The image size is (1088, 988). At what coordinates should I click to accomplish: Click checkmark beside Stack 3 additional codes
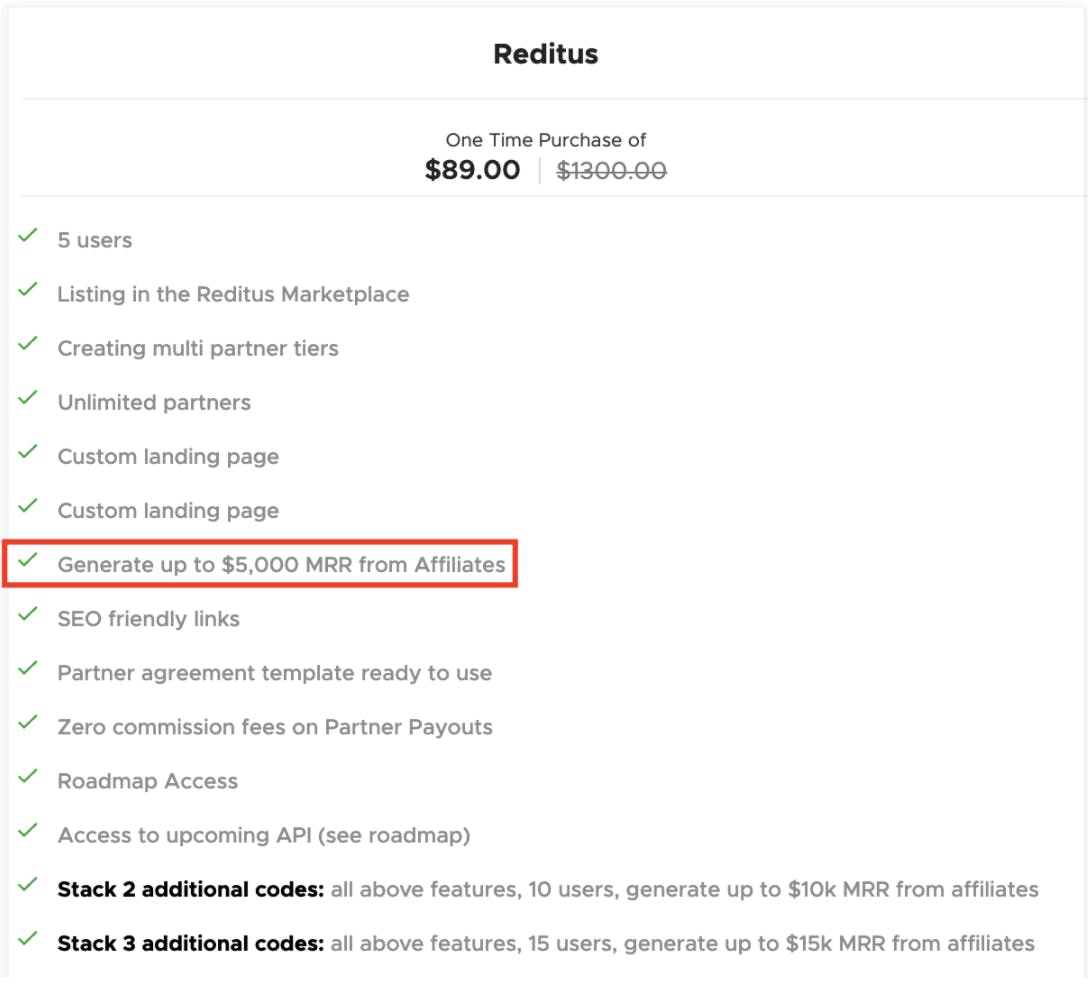[x=28, y=940]
